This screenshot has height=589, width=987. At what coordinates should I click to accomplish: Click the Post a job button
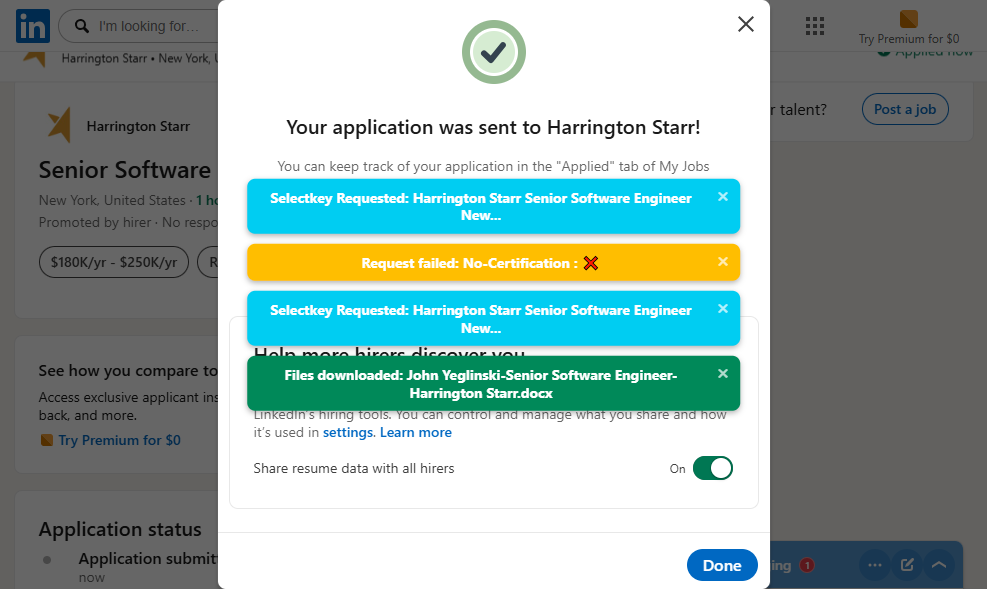point(904,109)
